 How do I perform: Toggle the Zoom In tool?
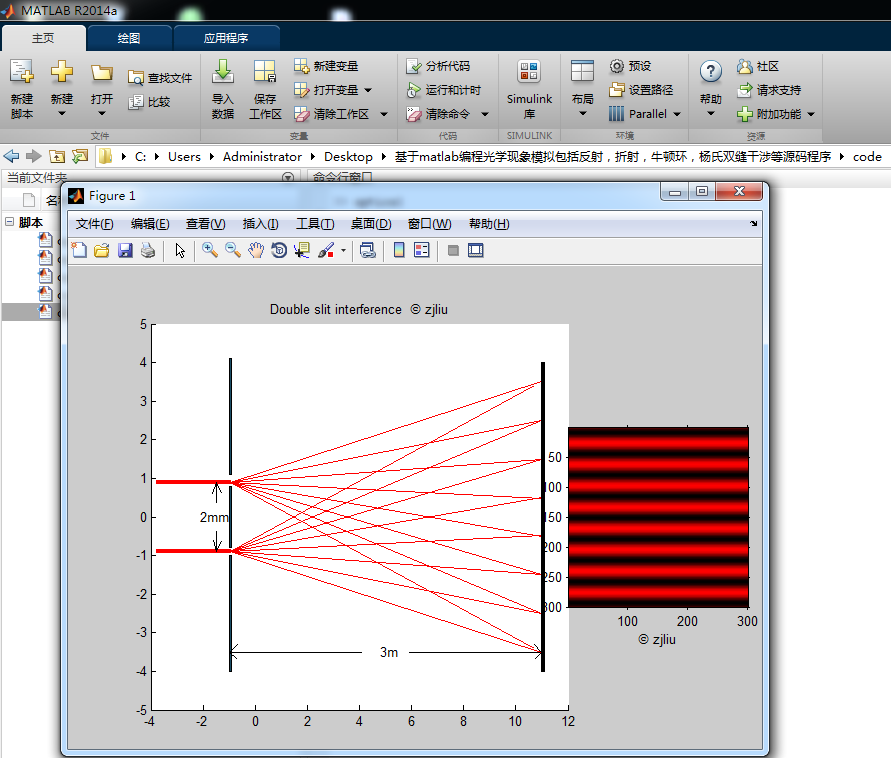point(210,250)
